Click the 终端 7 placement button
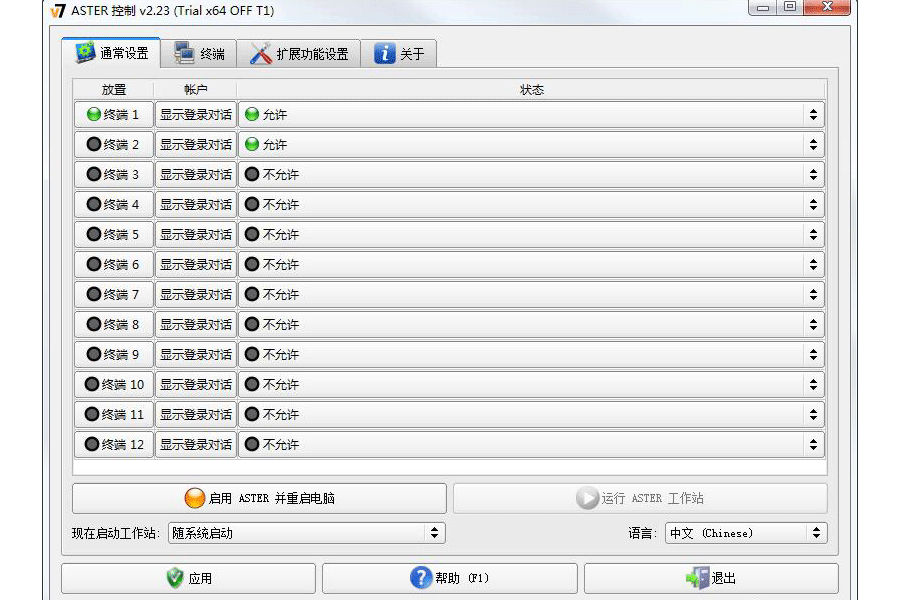The width and height of the screenshot is (900, 600). click(114, 294)
